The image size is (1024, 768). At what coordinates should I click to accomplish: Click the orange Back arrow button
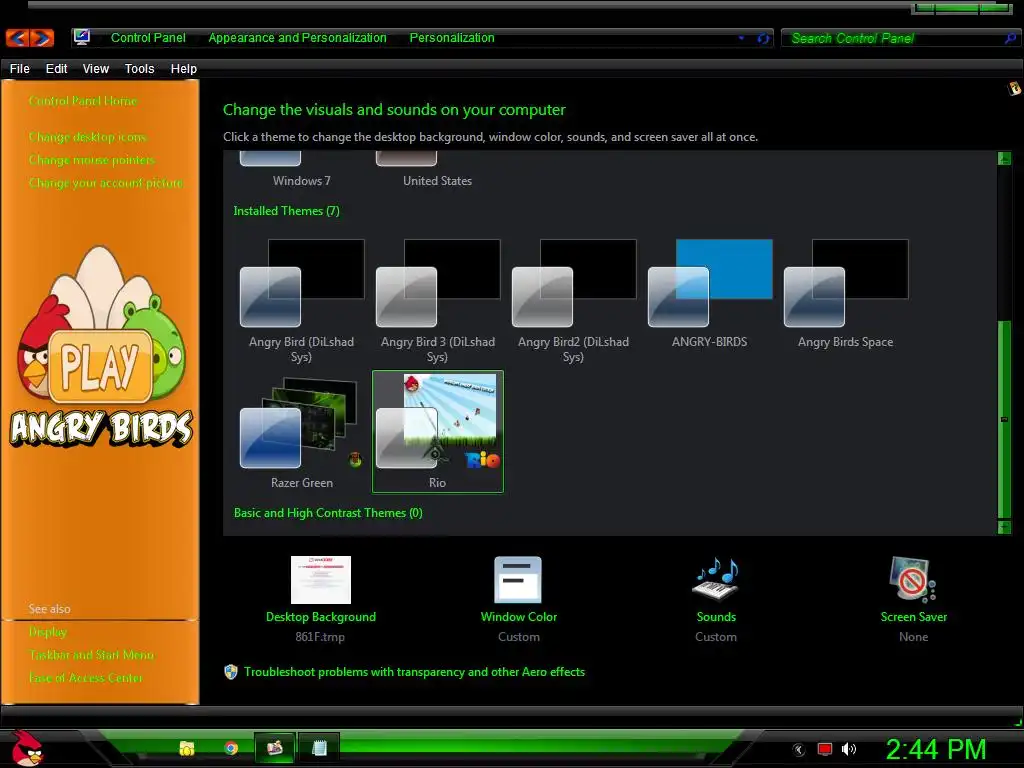click(x=18, y=38)
